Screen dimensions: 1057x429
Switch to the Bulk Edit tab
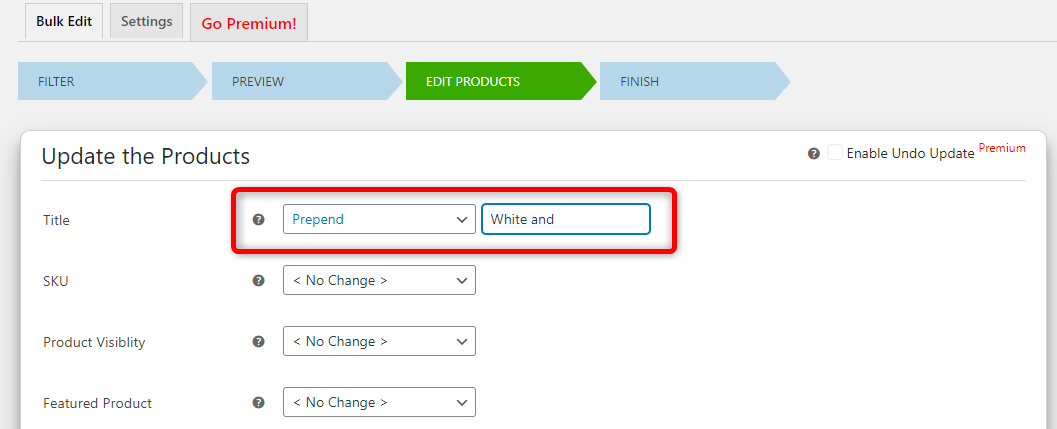pos(64,21)
